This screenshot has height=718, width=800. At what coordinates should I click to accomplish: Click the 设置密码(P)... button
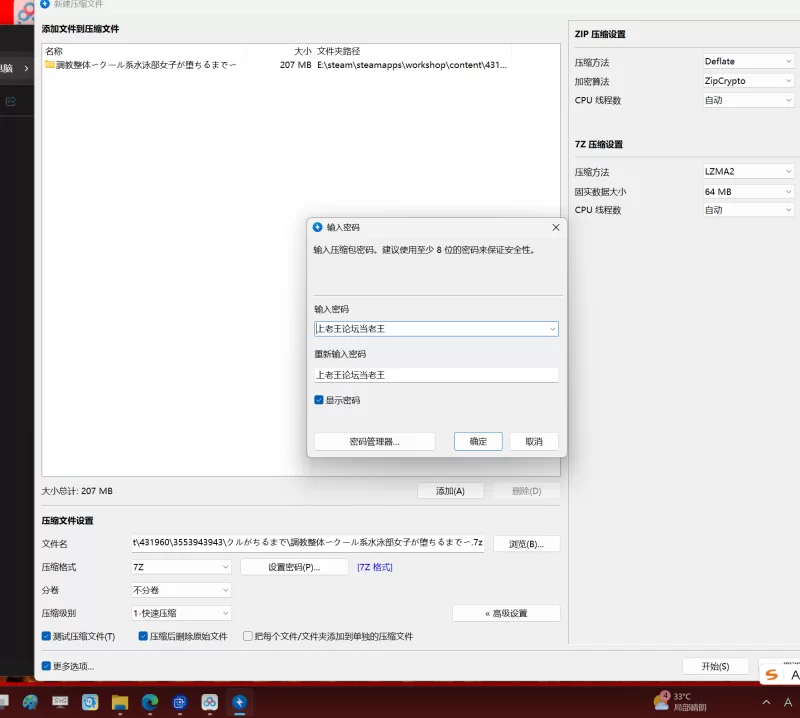coord(294,567)
